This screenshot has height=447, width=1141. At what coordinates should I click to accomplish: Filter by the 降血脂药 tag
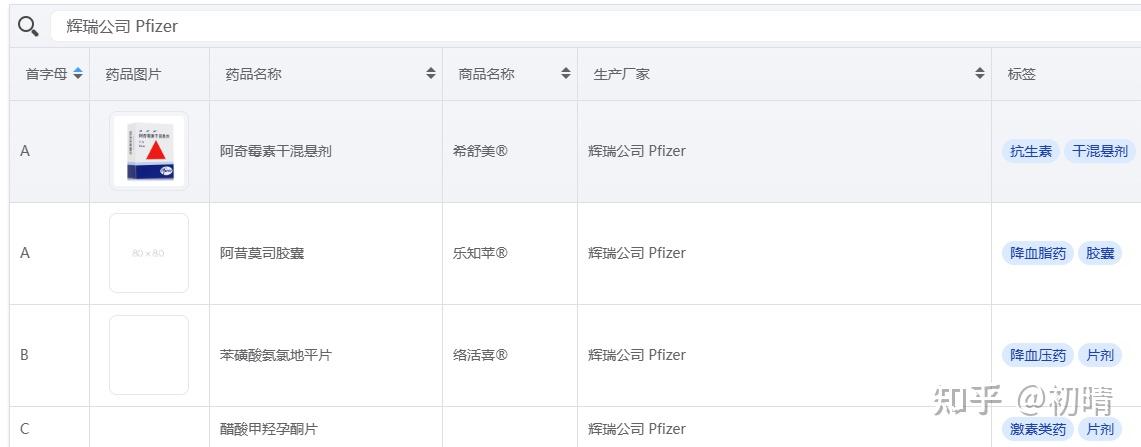point(1038,253)
